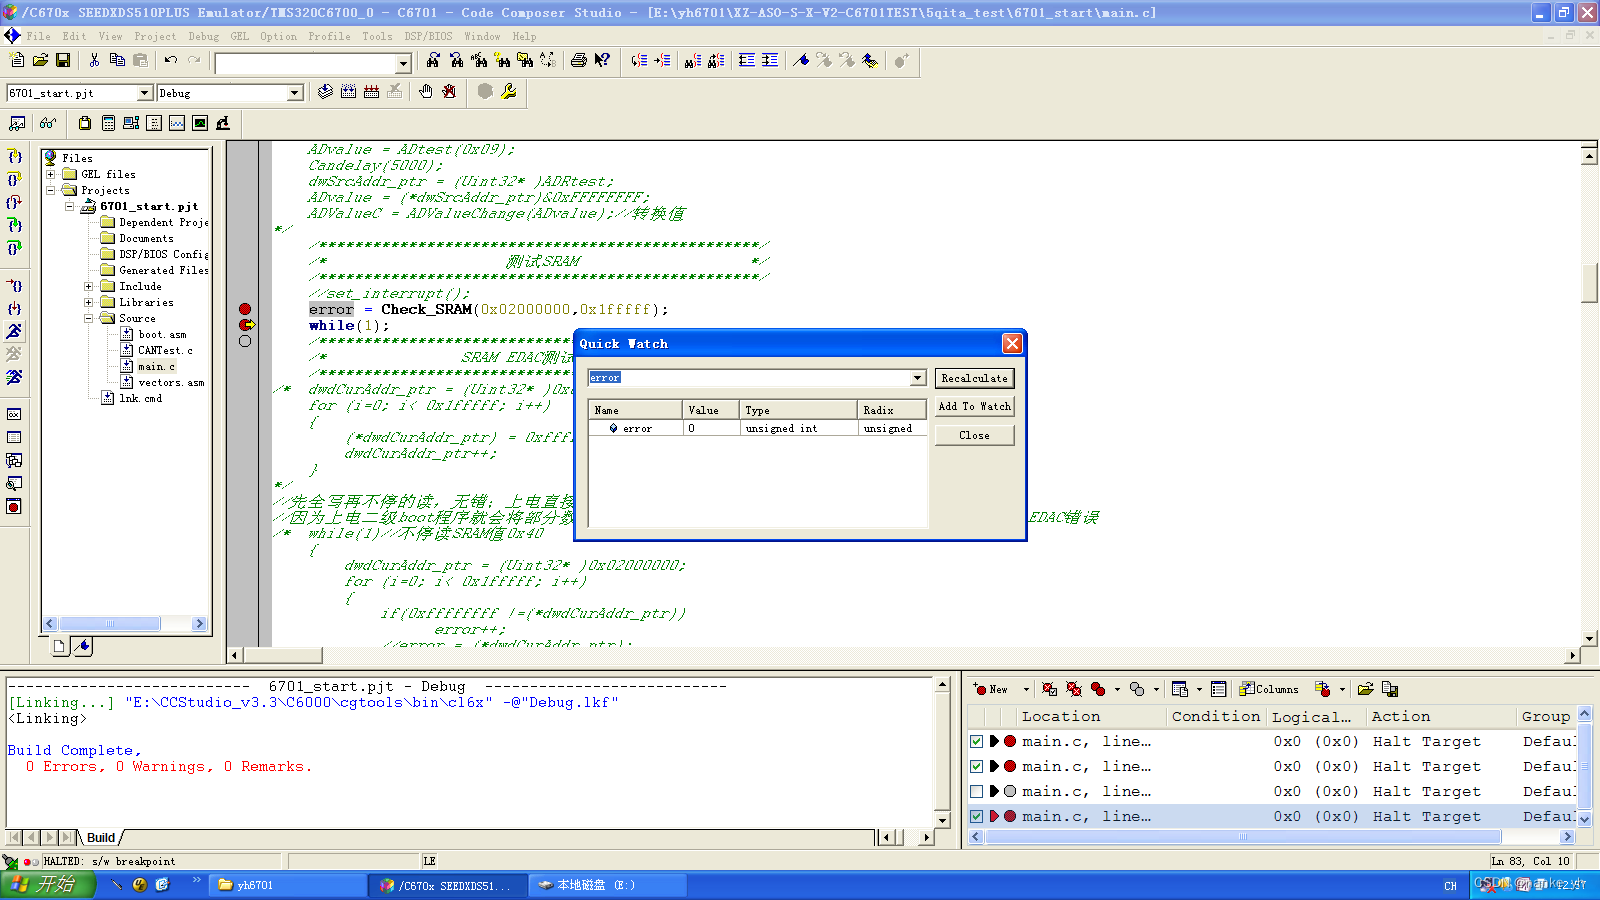This screenshot has width=1600, height=900.
Task: Click the breakpoint list horizontal scrollbar
Action: coord(1243,837)
